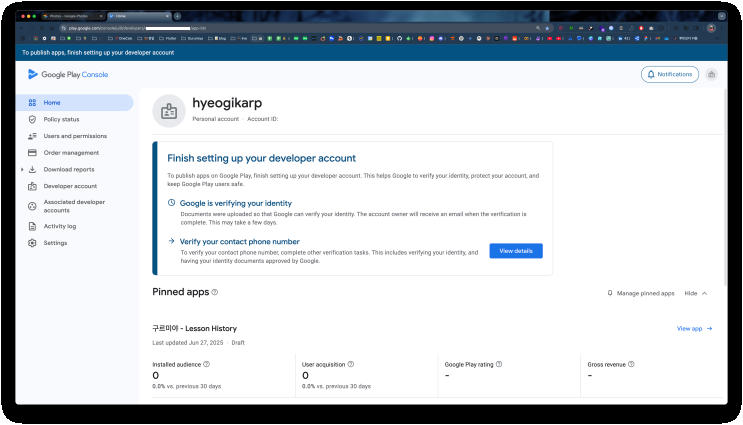Viewport: 743px width, 425px height.
Task: Click the Last updated Jun 27, 2025 text
Action: 188,343
